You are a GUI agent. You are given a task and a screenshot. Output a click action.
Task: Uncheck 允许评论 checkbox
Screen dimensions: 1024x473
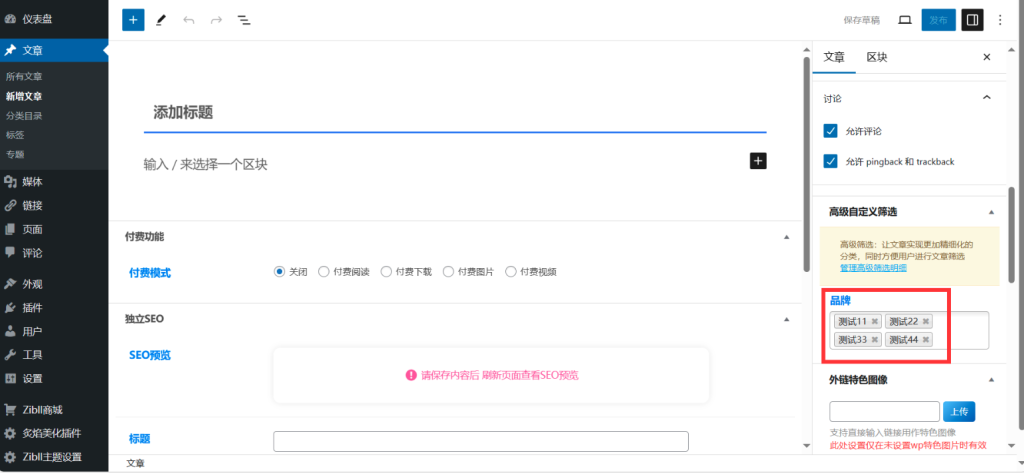[831, 131]
